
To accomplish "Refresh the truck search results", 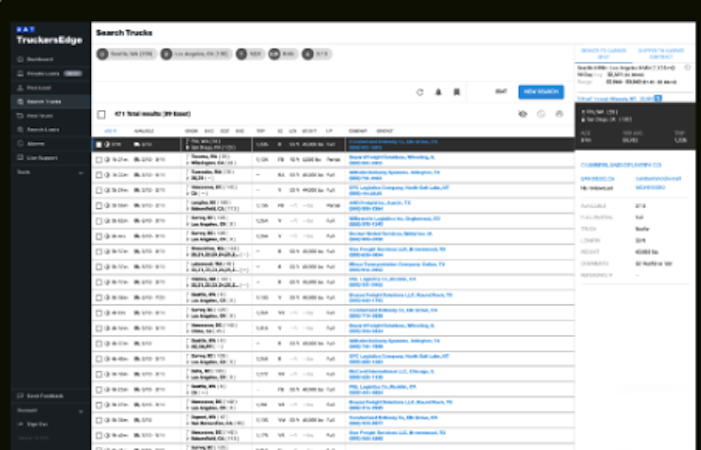I will coord(419,92).
